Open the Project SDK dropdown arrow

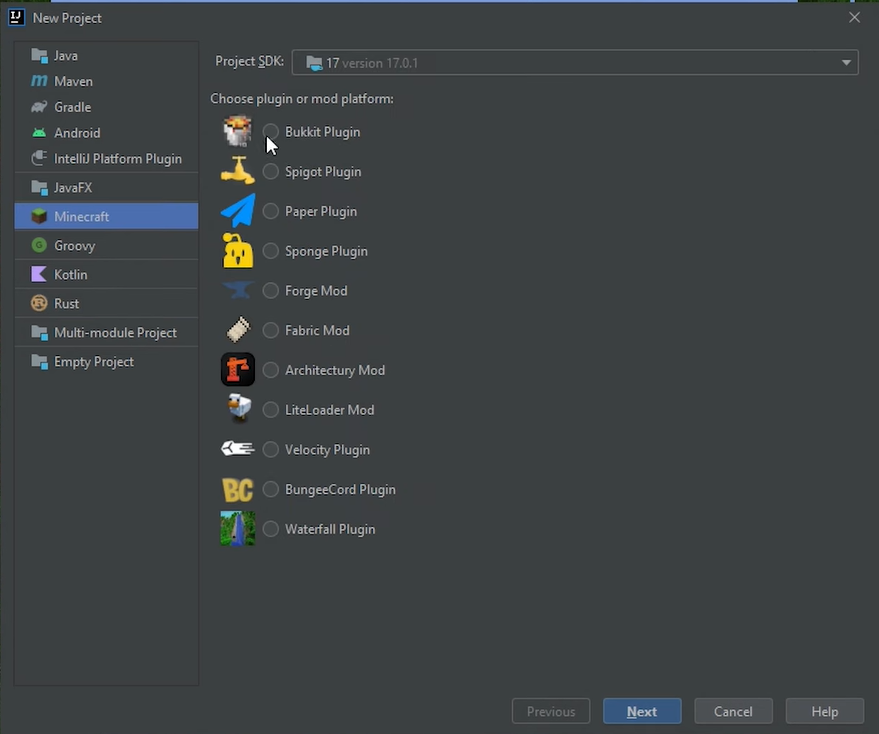pos(846,63)
